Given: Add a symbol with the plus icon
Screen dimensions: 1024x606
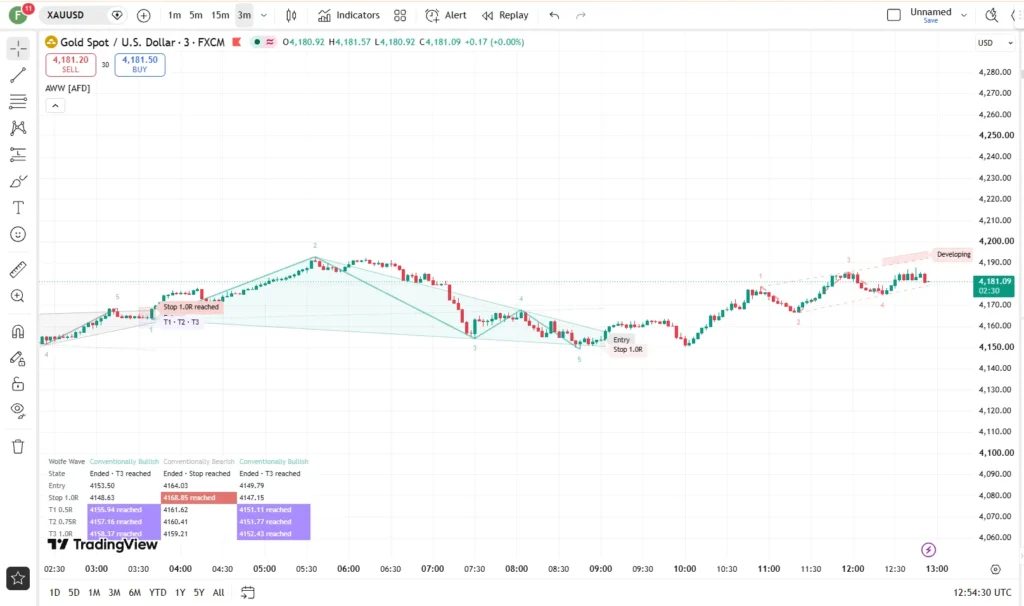Looking at the screenshot, I should pos(144,15).
